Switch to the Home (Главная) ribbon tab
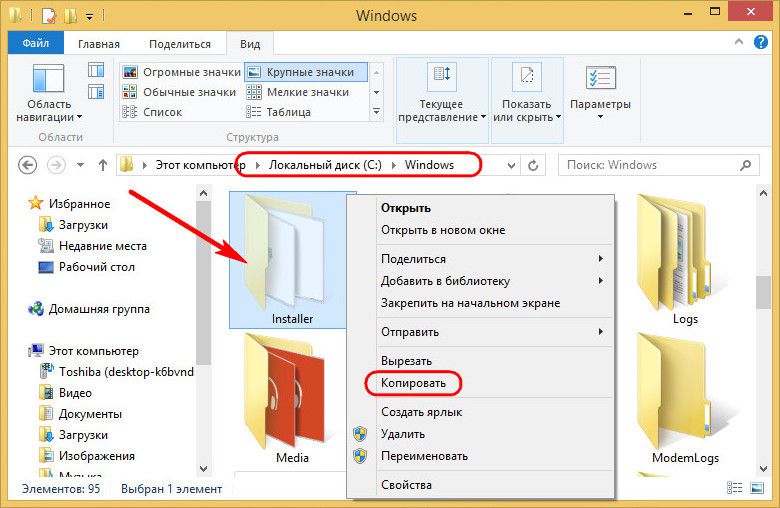The height and width of the screenshot is (508, 780). click(x=98, y=44)
